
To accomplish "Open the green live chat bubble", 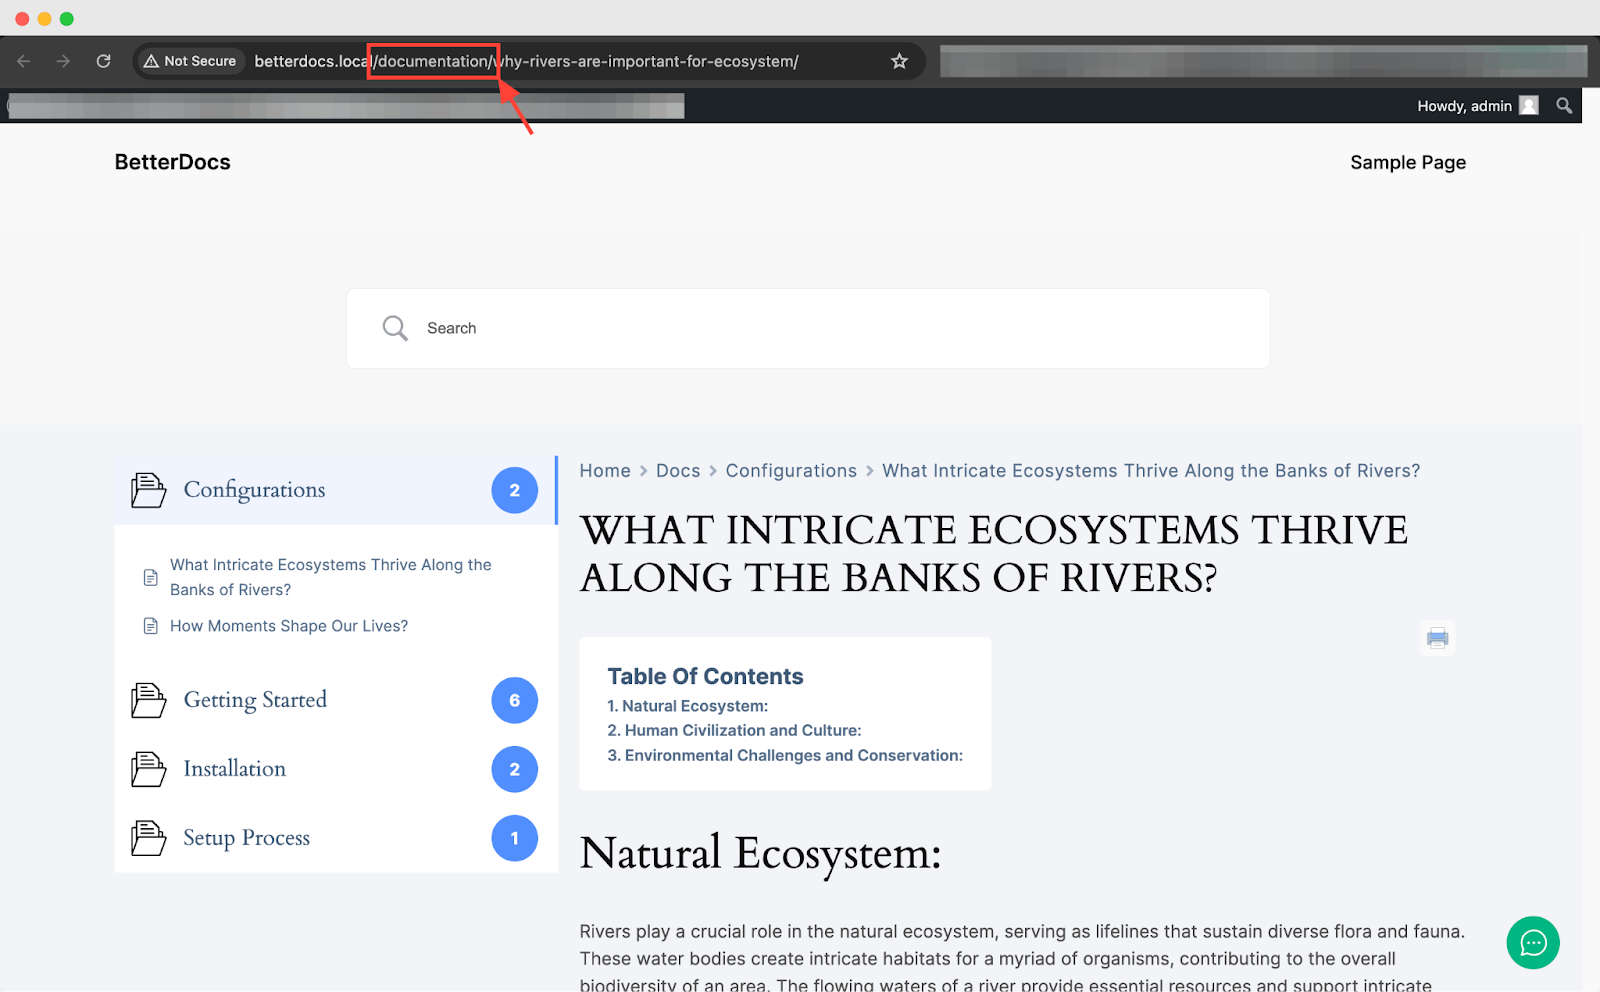I will (1532, 942).
